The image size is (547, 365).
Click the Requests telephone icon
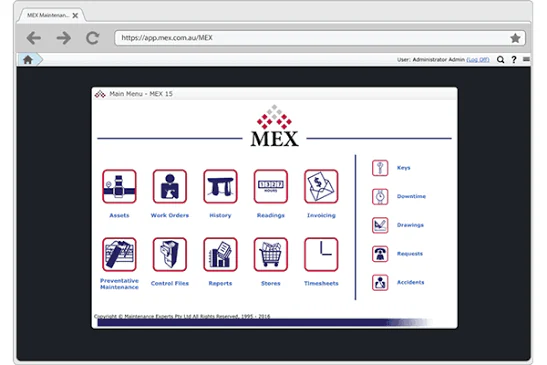coord(380,254)
